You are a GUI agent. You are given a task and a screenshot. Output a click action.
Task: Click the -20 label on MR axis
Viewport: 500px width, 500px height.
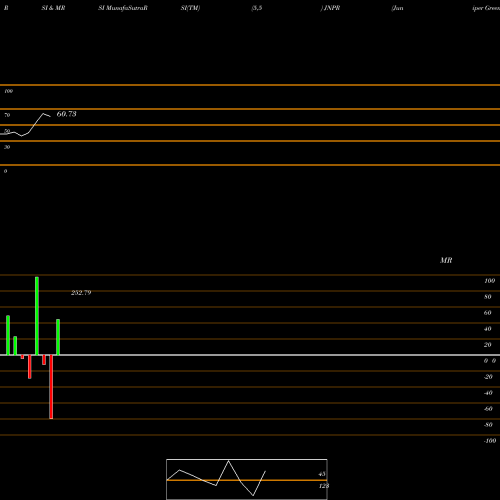coord(488,377)
